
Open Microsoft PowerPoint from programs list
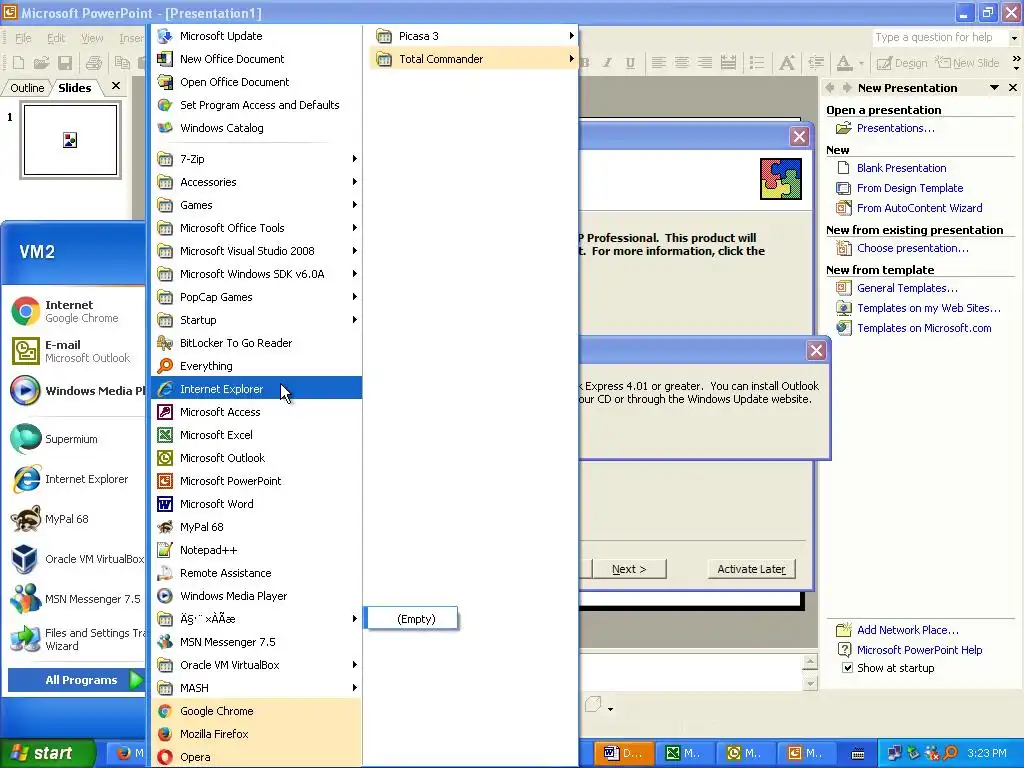(x=256, y=481)
